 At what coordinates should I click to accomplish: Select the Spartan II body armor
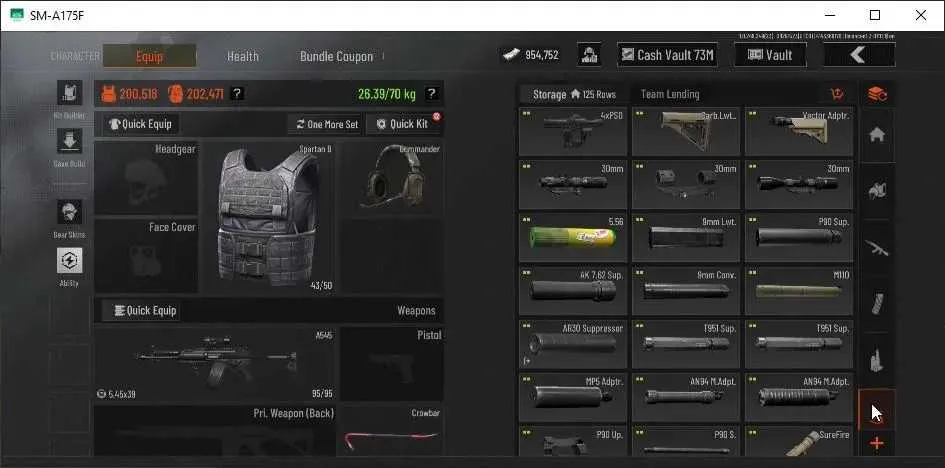[x=269, y=217]
